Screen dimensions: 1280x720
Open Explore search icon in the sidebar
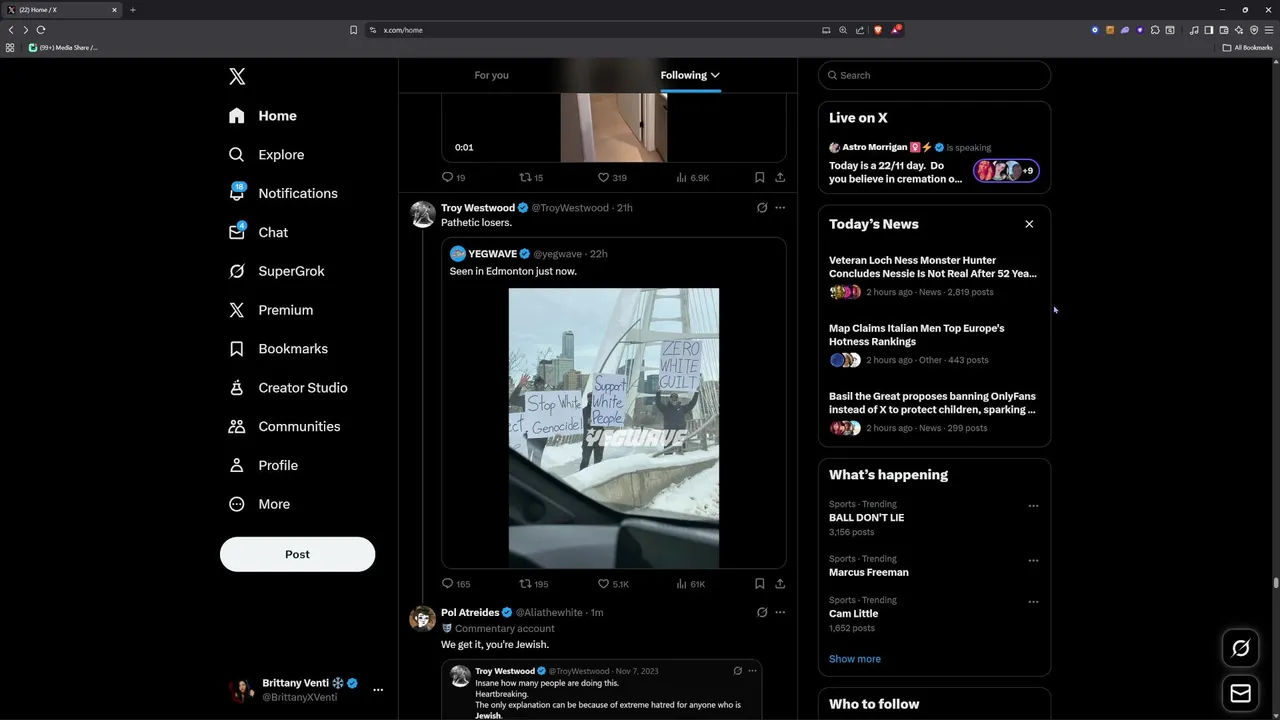pos(237,155)
